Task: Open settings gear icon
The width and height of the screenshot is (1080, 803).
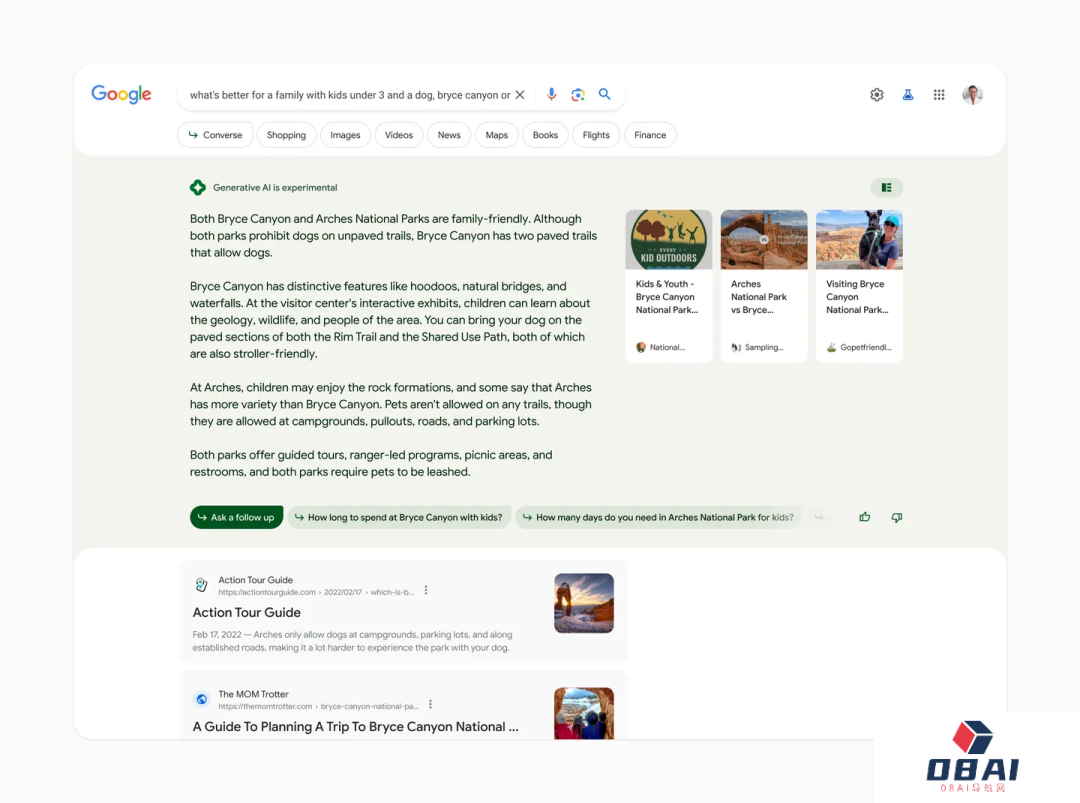Action: click(x=876, y=94)
